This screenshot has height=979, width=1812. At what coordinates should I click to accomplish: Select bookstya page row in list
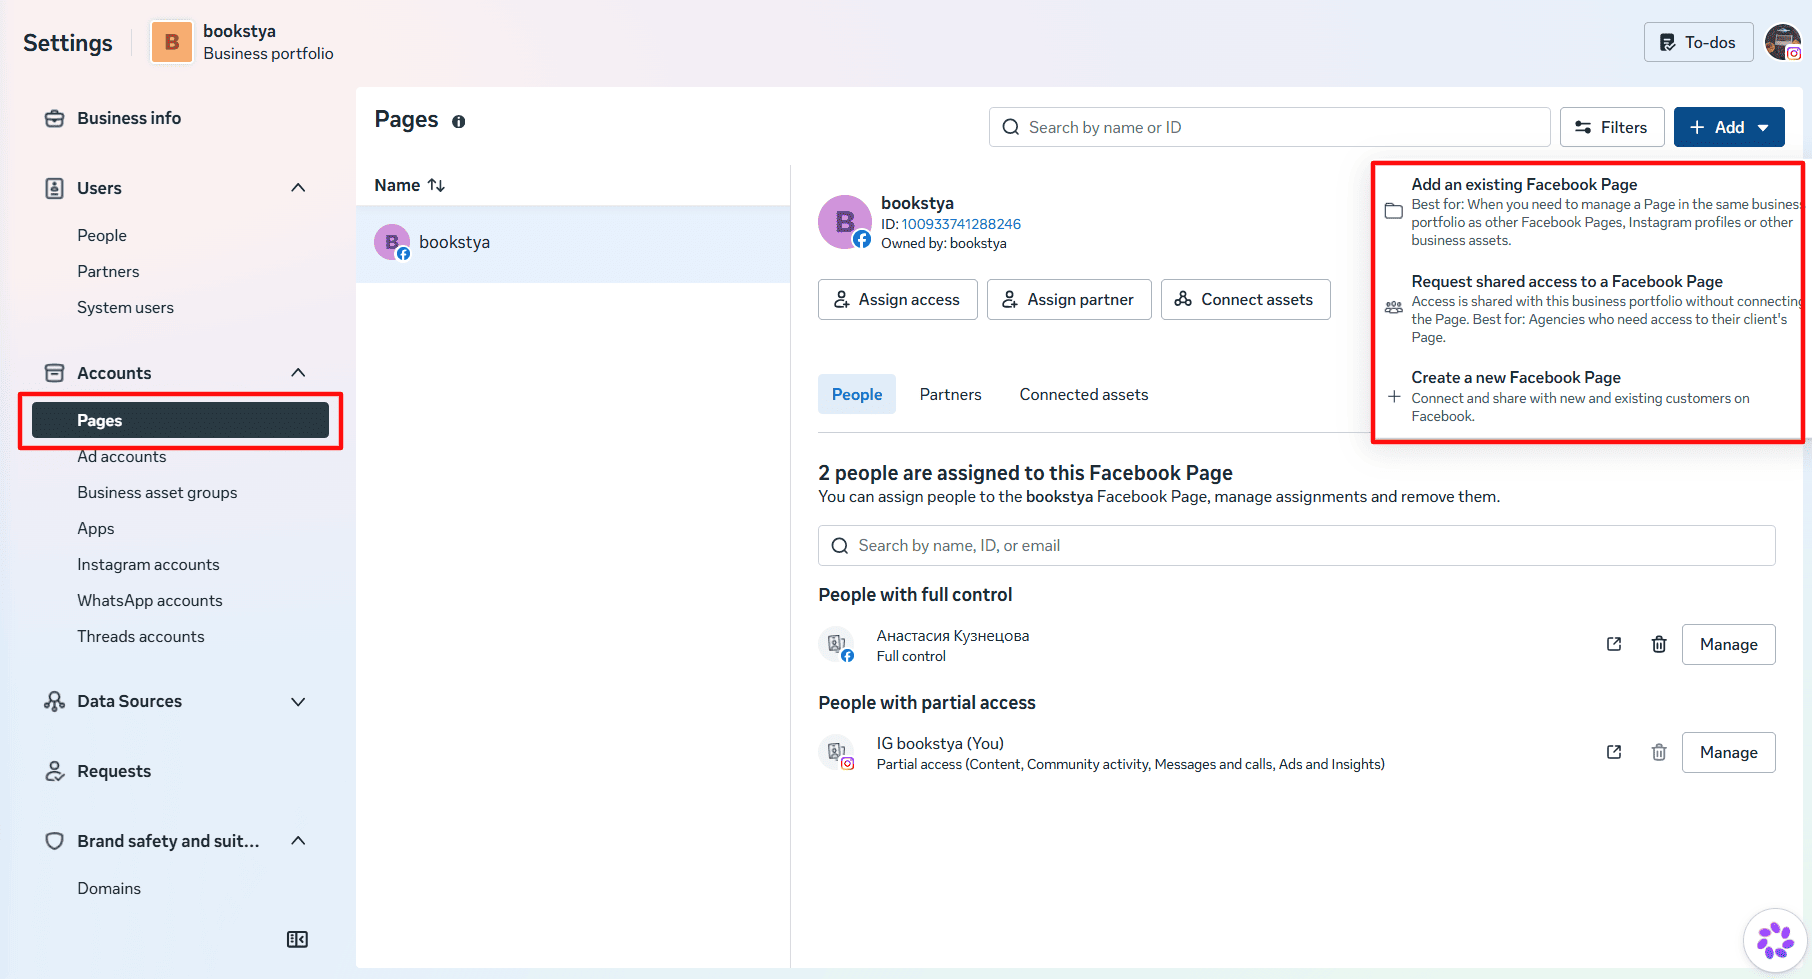pos(573,243)
